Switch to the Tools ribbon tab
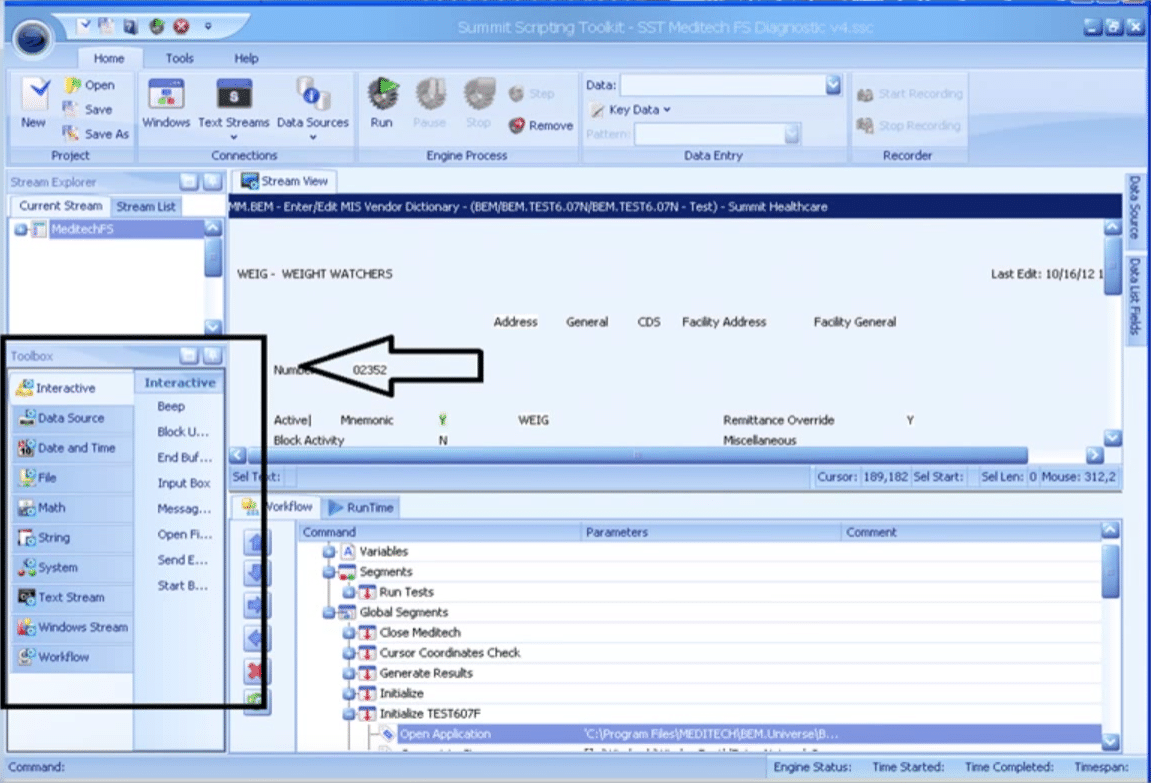This screenshot has width=1151, height=783. (179, 58)
